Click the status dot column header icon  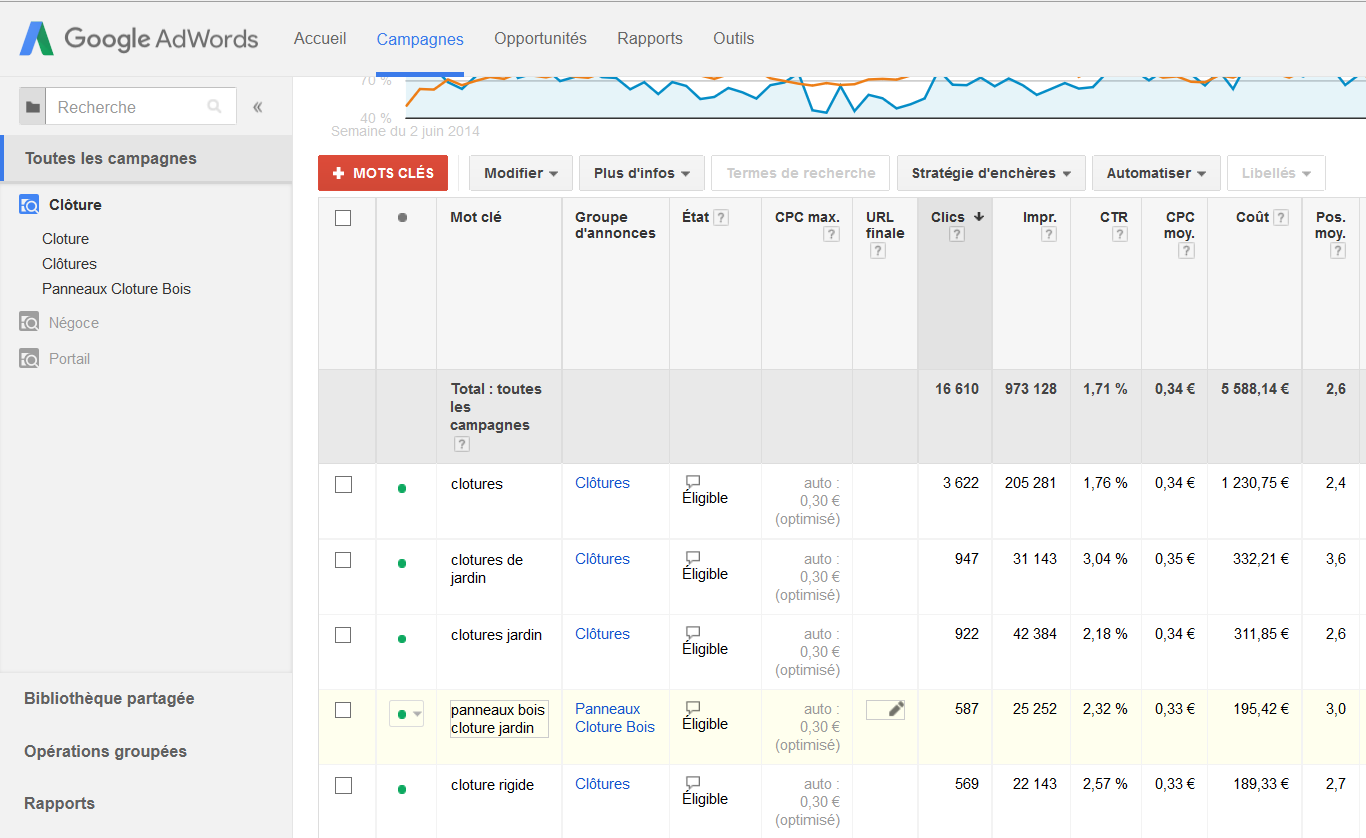(x=402, y=217)
